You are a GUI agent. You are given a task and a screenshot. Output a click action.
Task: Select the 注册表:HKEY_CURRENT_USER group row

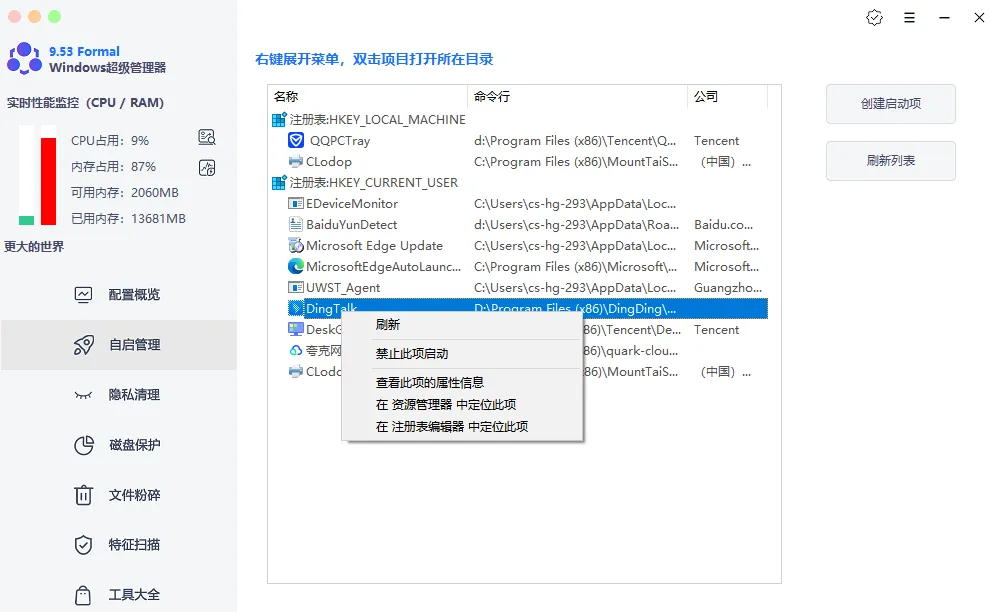point(374,182)
